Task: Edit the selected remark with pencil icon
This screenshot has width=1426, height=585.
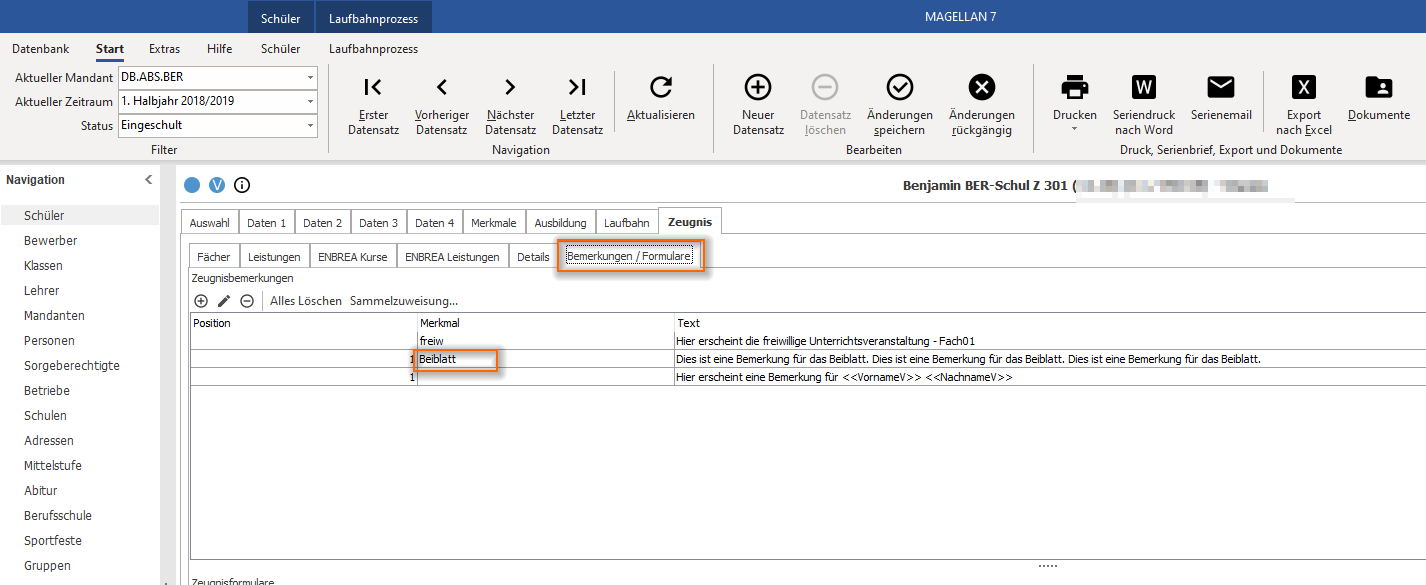Action: pyautogui.click(x=224, y=301)
